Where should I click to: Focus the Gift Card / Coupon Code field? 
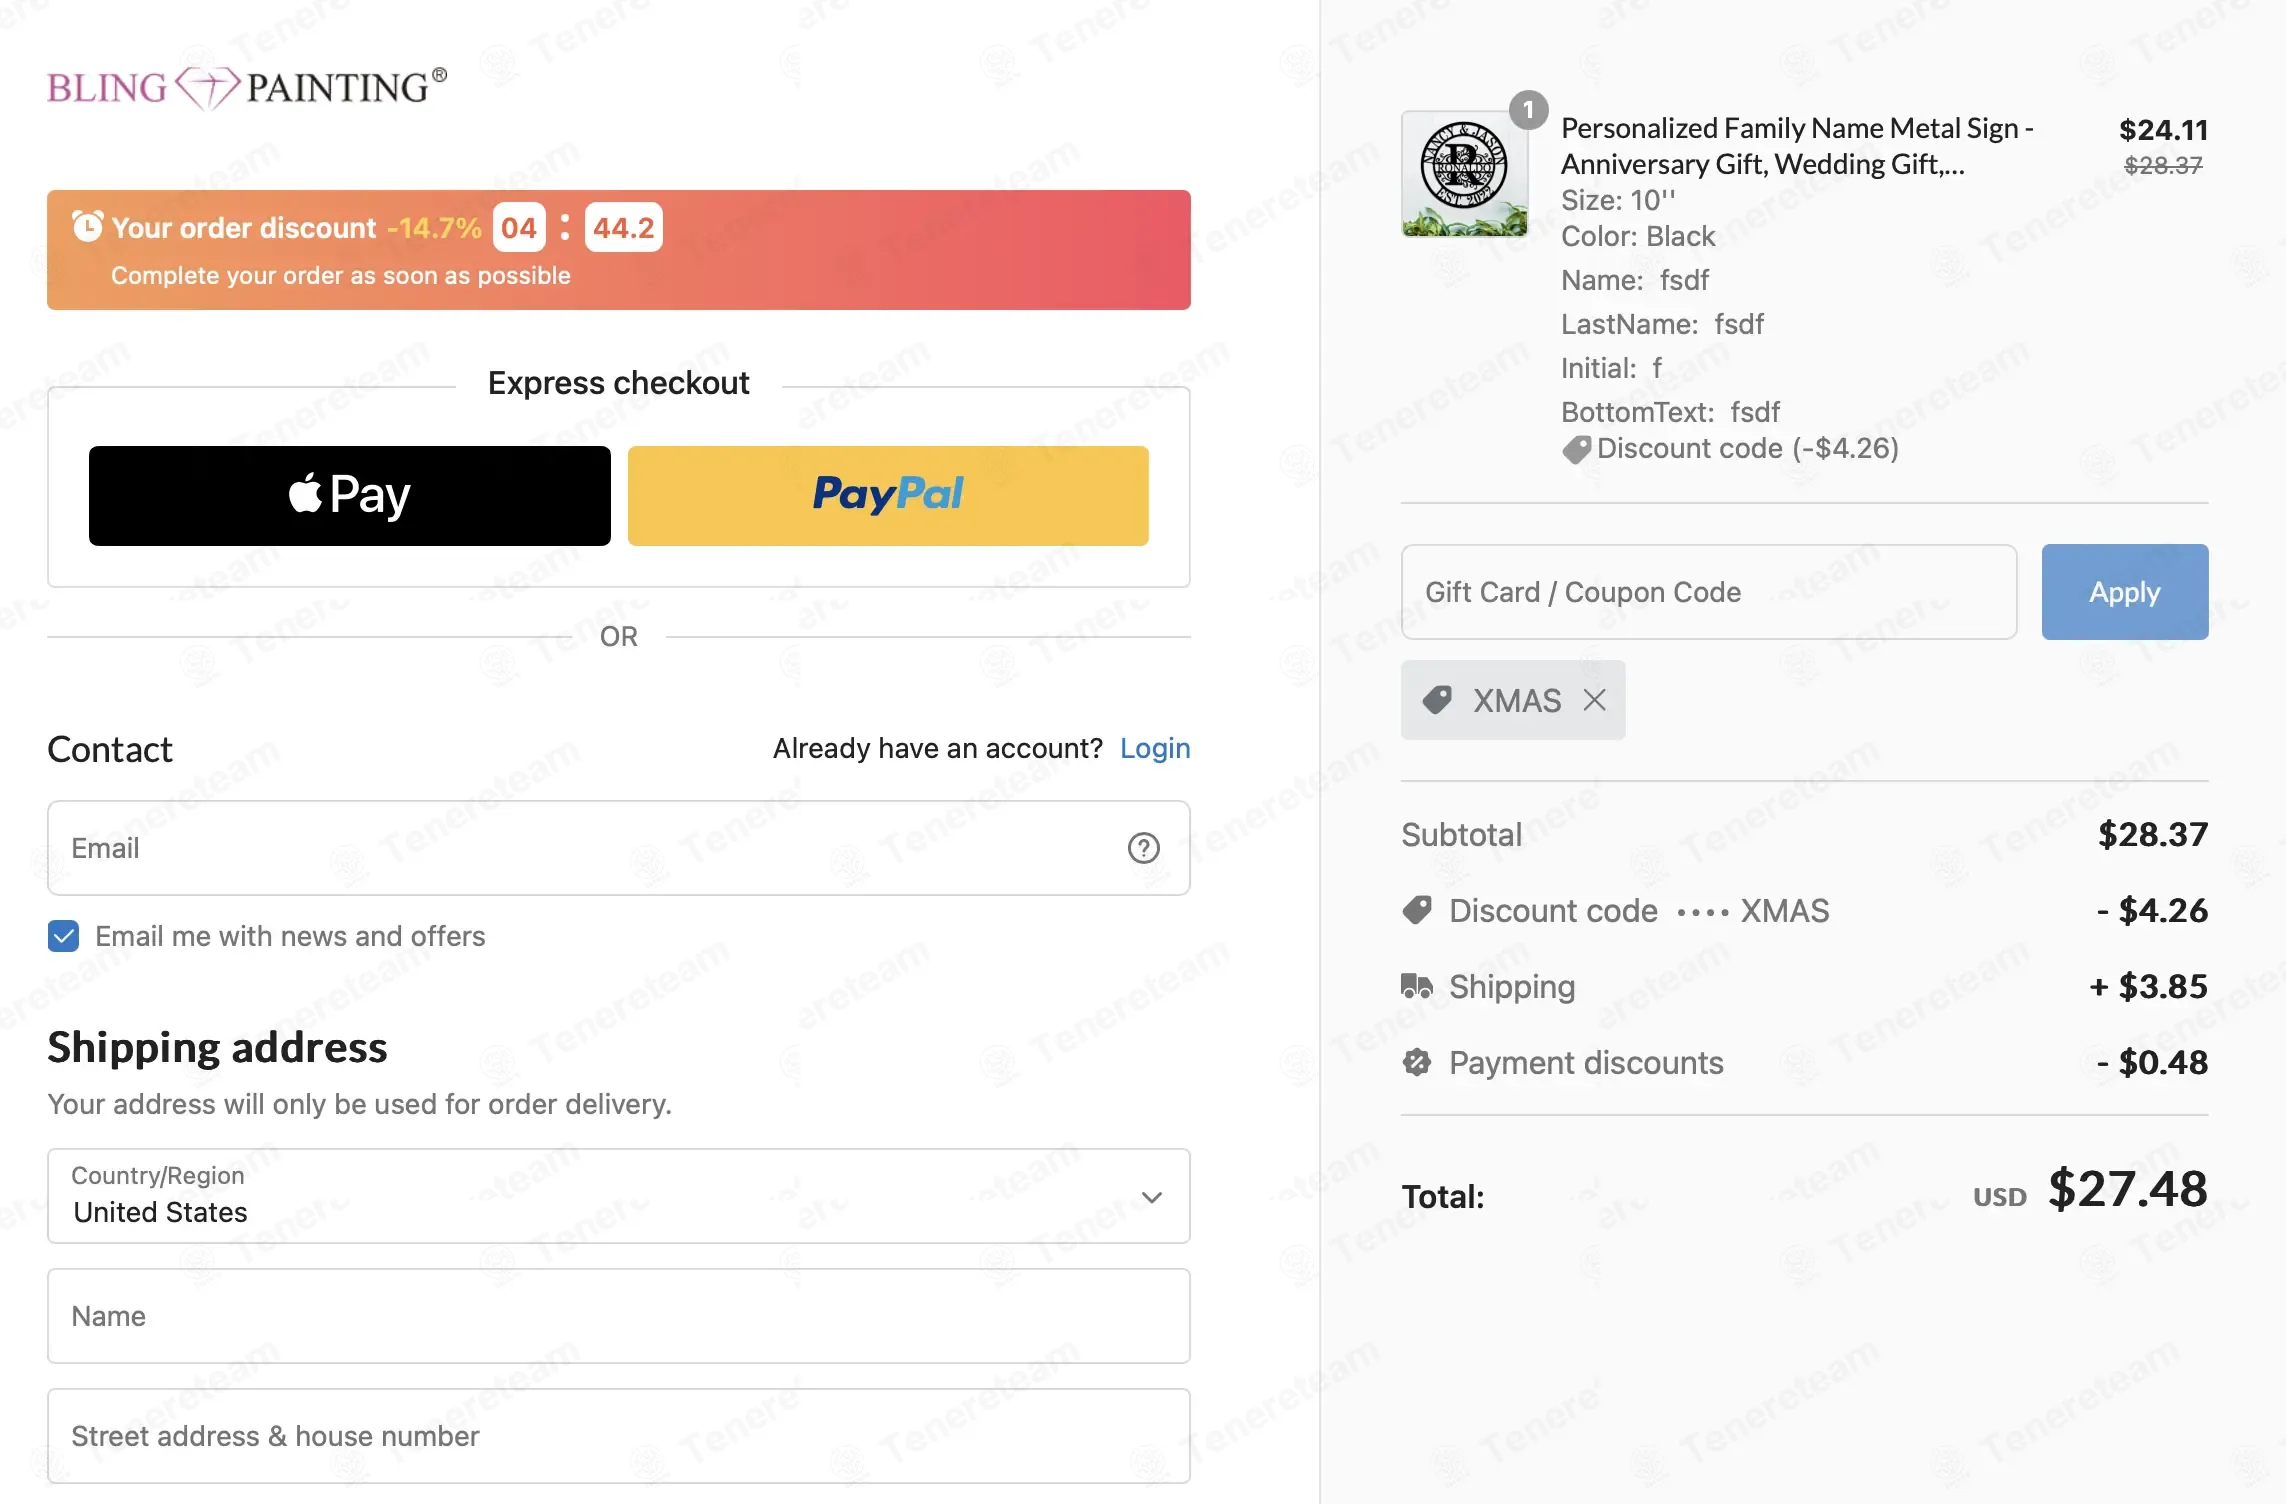pos(1709,592)
